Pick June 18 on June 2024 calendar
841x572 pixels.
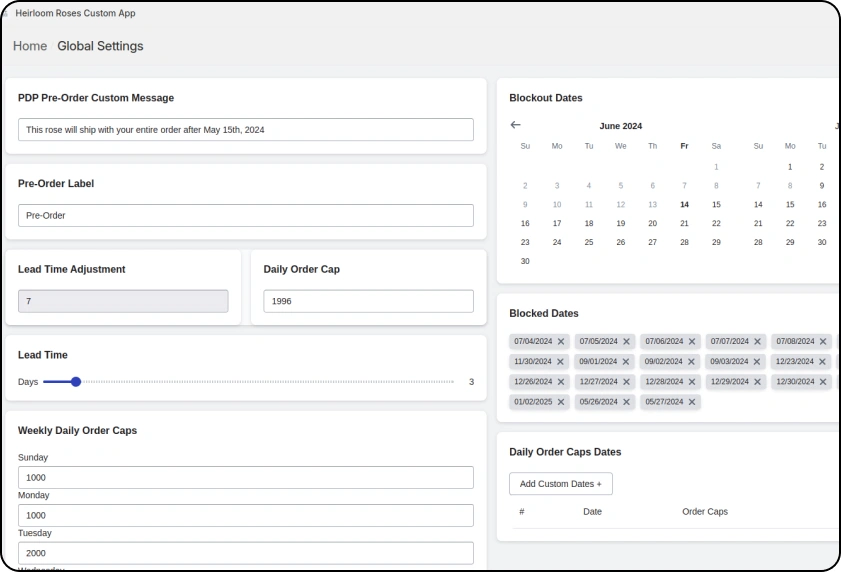(589, 223)
